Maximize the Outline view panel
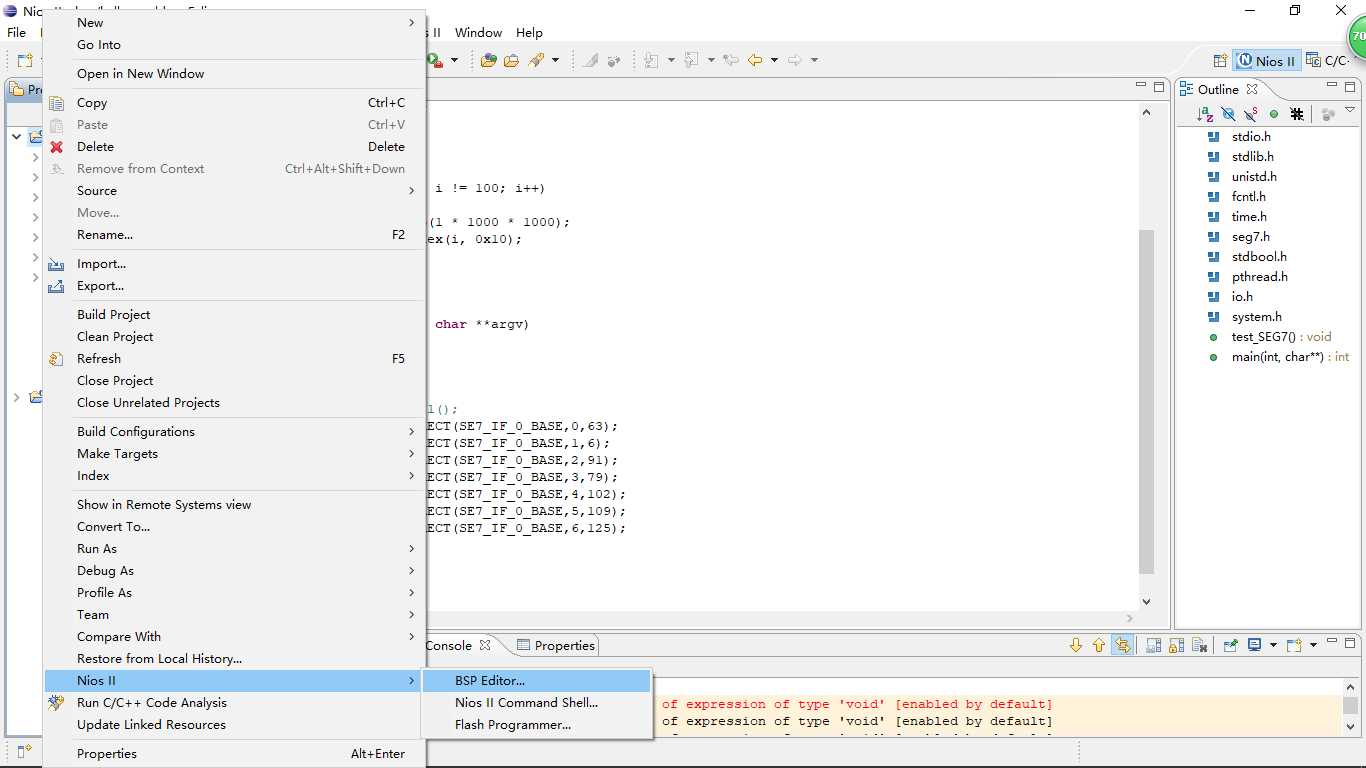Screen dimensions: 1366x768 click(x=1349, y=88)
